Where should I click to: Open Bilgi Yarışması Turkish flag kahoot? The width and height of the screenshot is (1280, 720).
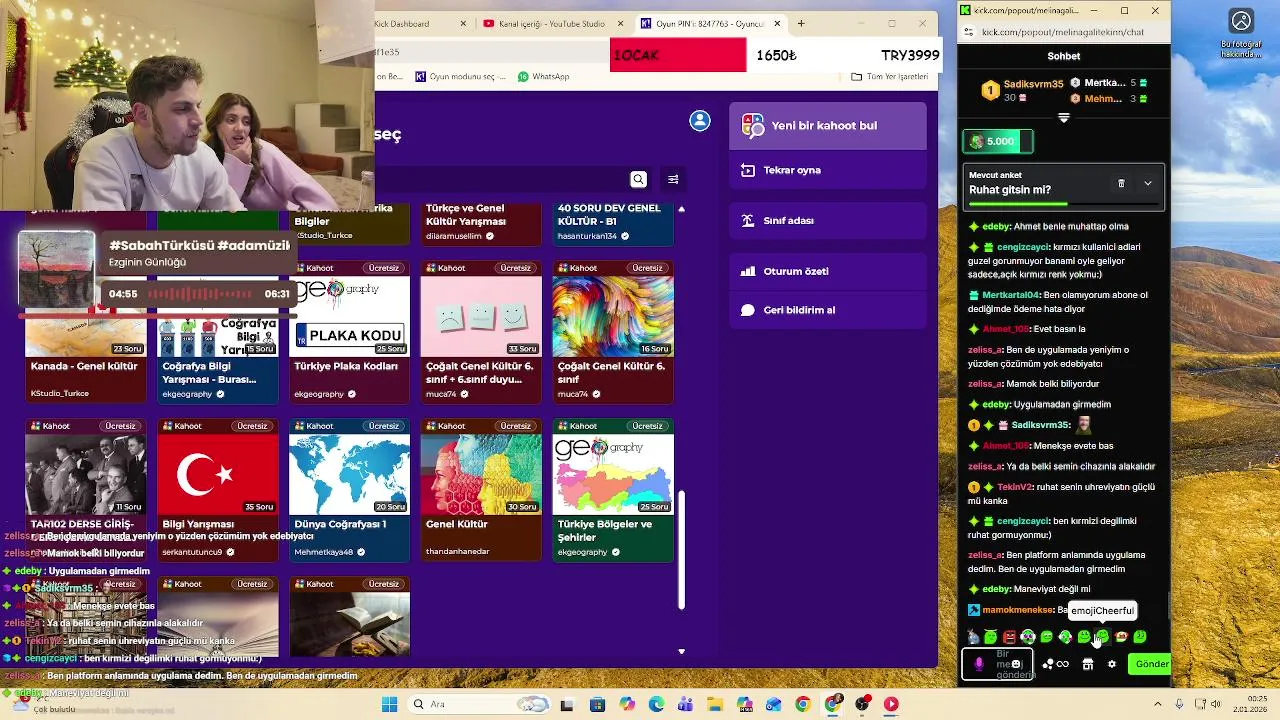(218, 490)
